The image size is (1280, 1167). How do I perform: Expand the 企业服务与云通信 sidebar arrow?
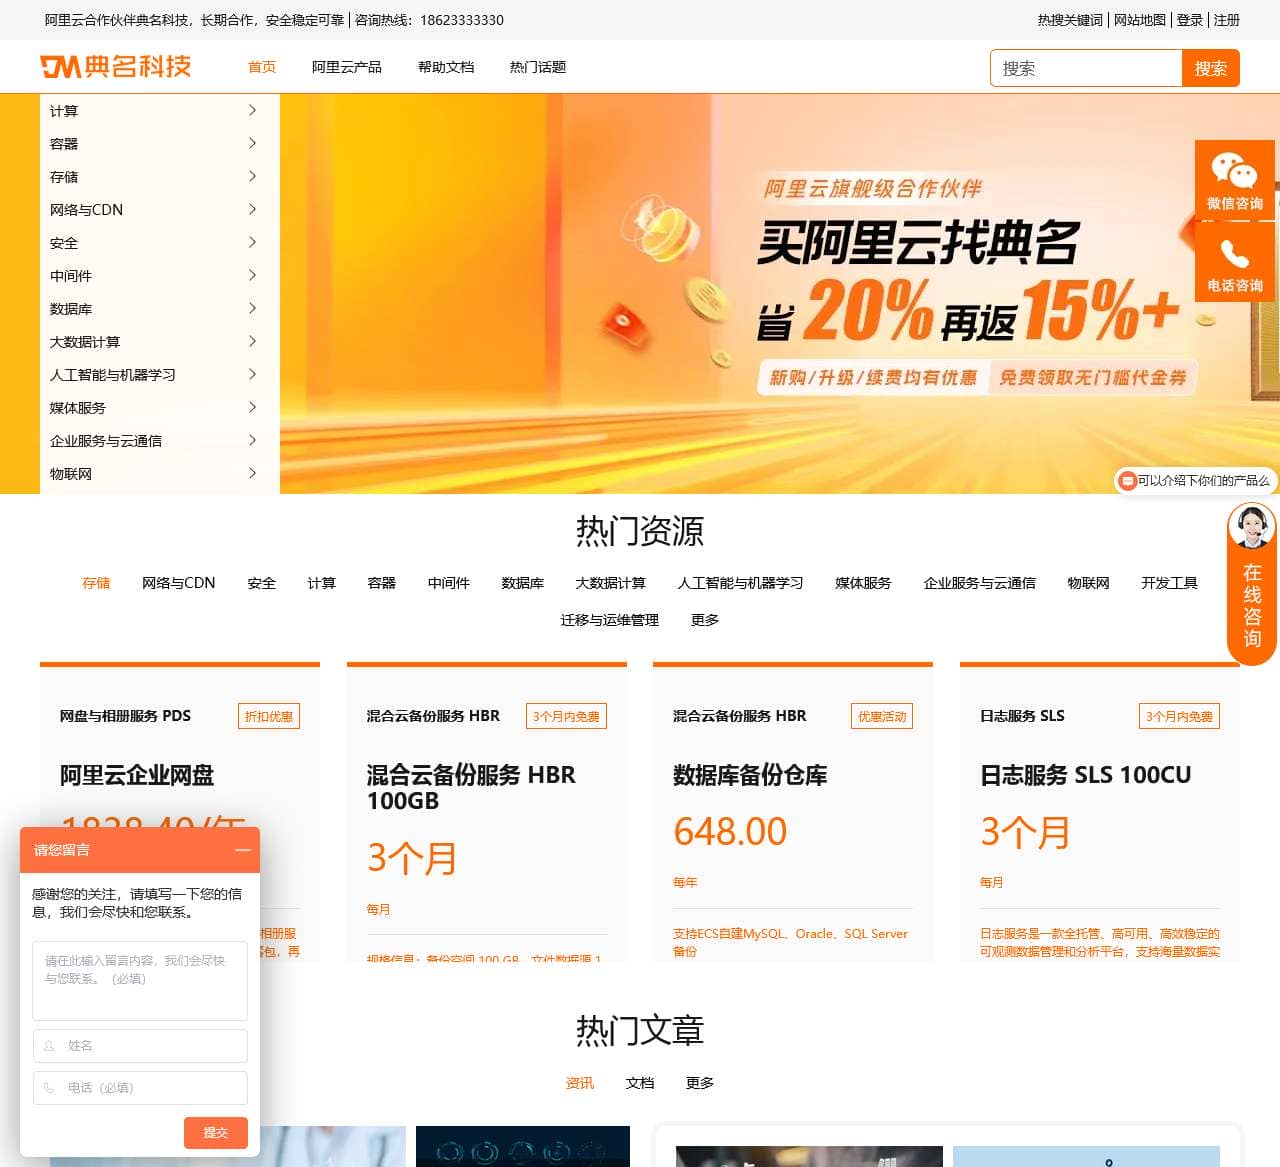point(252,440)
